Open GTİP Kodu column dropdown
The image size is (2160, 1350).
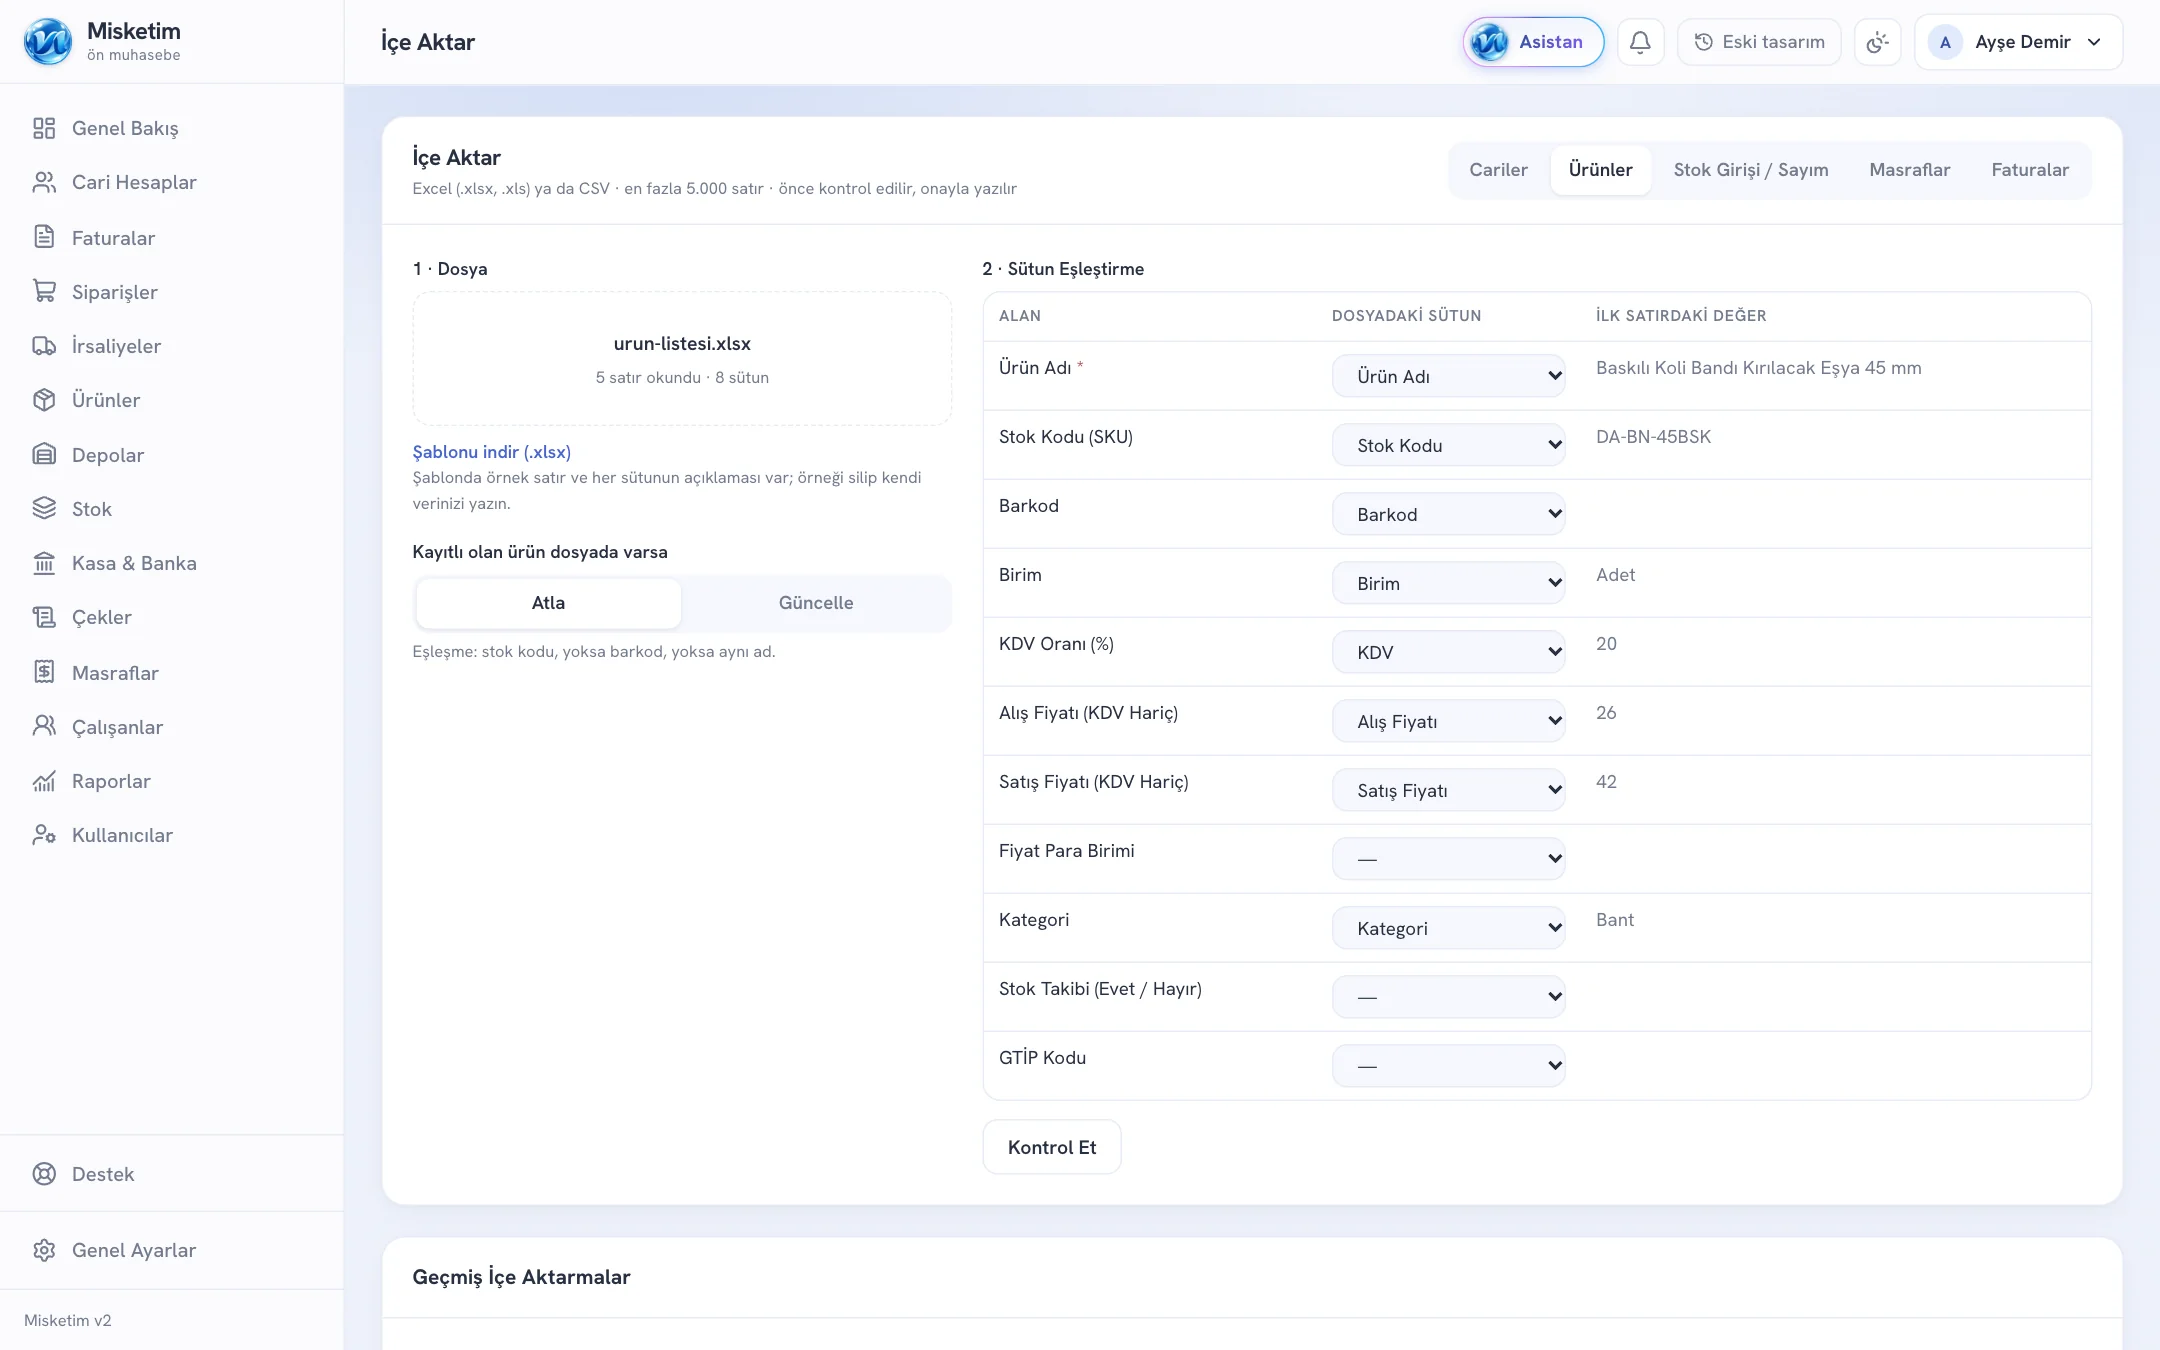1448,1066
